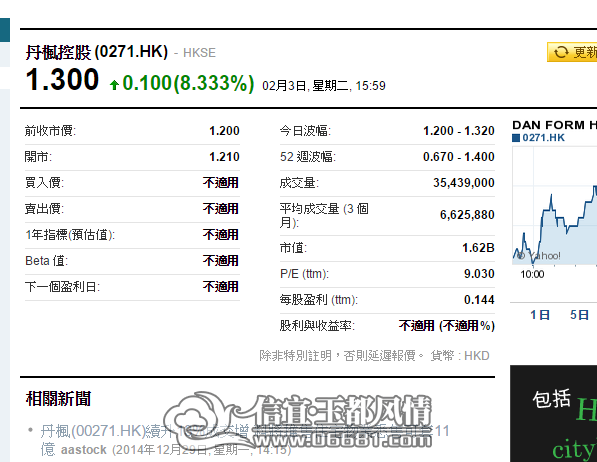Click the 52 週波幅 row label
The width and height of the screenshot is (597, 462).
click(x=308, y=157)
